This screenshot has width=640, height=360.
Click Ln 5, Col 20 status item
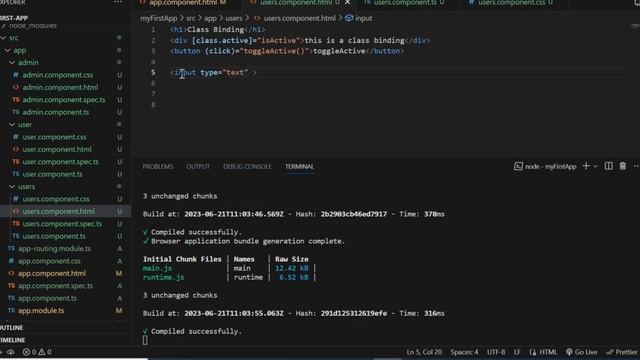click(424, 352)
